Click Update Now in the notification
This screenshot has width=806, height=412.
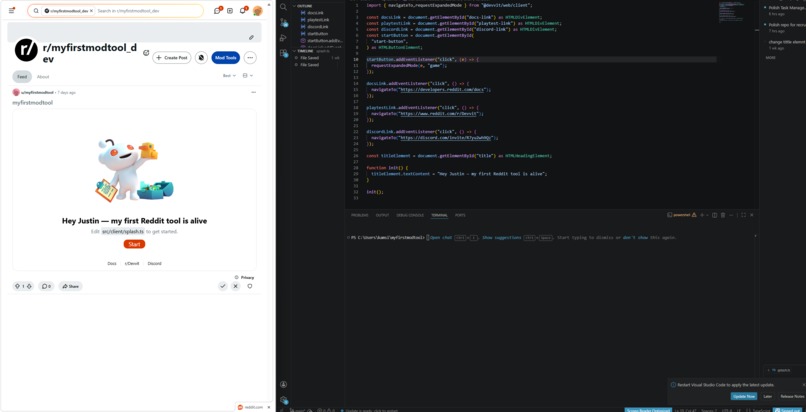744,396
